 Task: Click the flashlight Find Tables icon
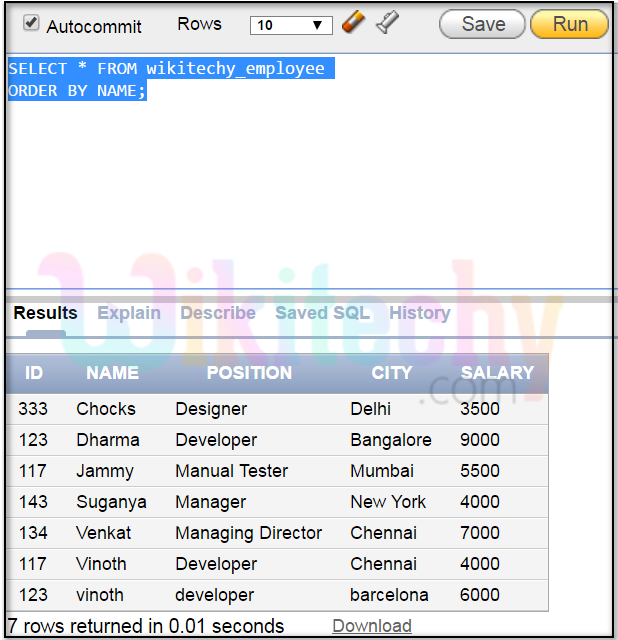387,22
